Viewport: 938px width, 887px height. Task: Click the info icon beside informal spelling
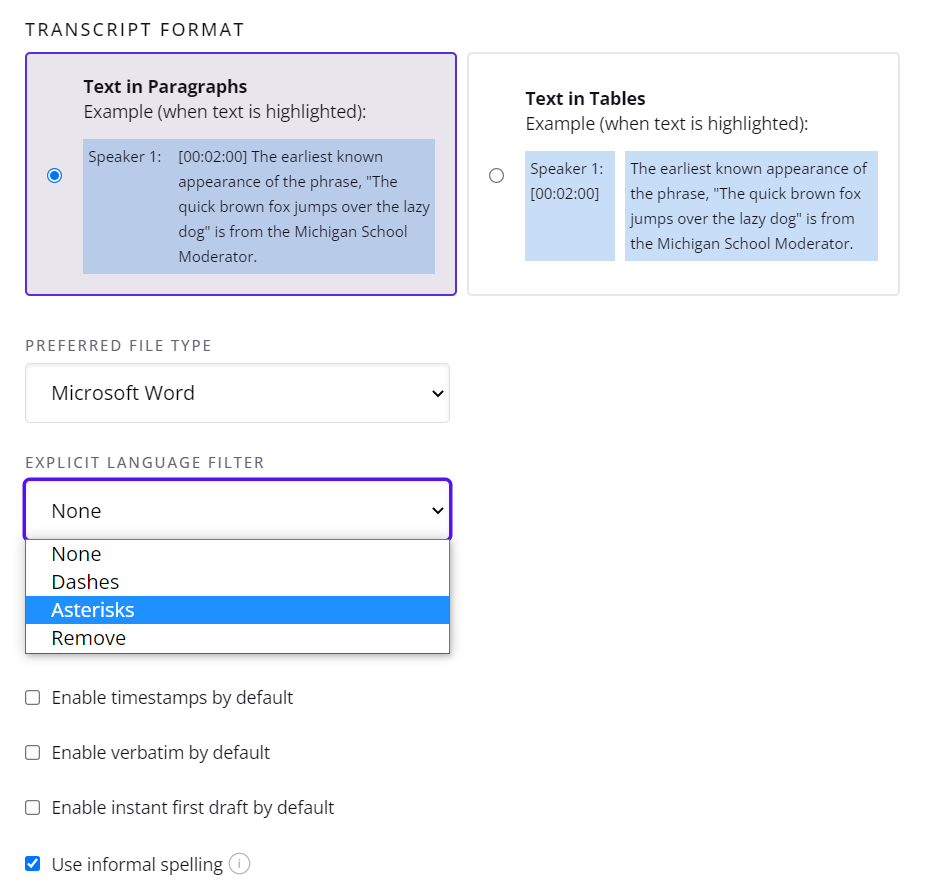(x=239, y=864)
